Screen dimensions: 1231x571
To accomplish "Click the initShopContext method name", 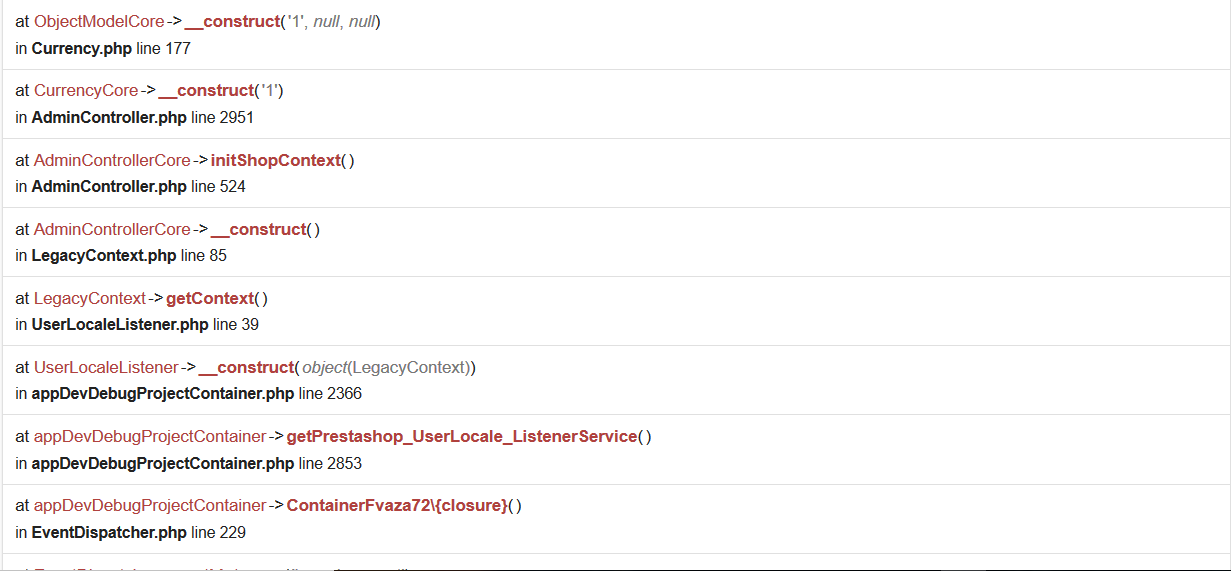I will [275, 160].
